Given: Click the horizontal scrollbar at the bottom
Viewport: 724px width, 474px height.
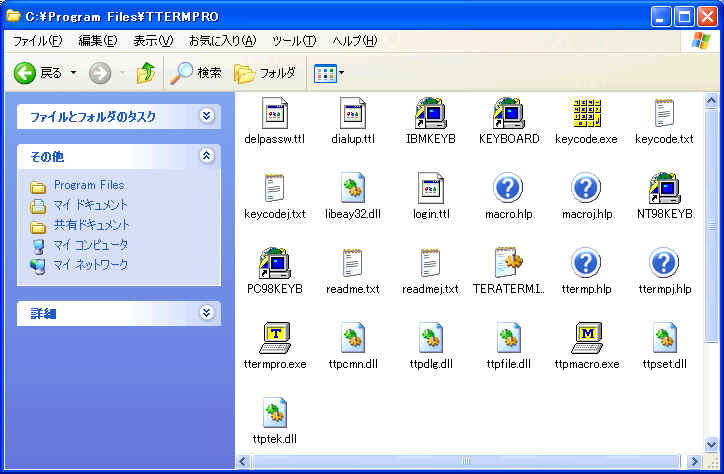Looking at the screenshot, I should click(x=470, y=461).
